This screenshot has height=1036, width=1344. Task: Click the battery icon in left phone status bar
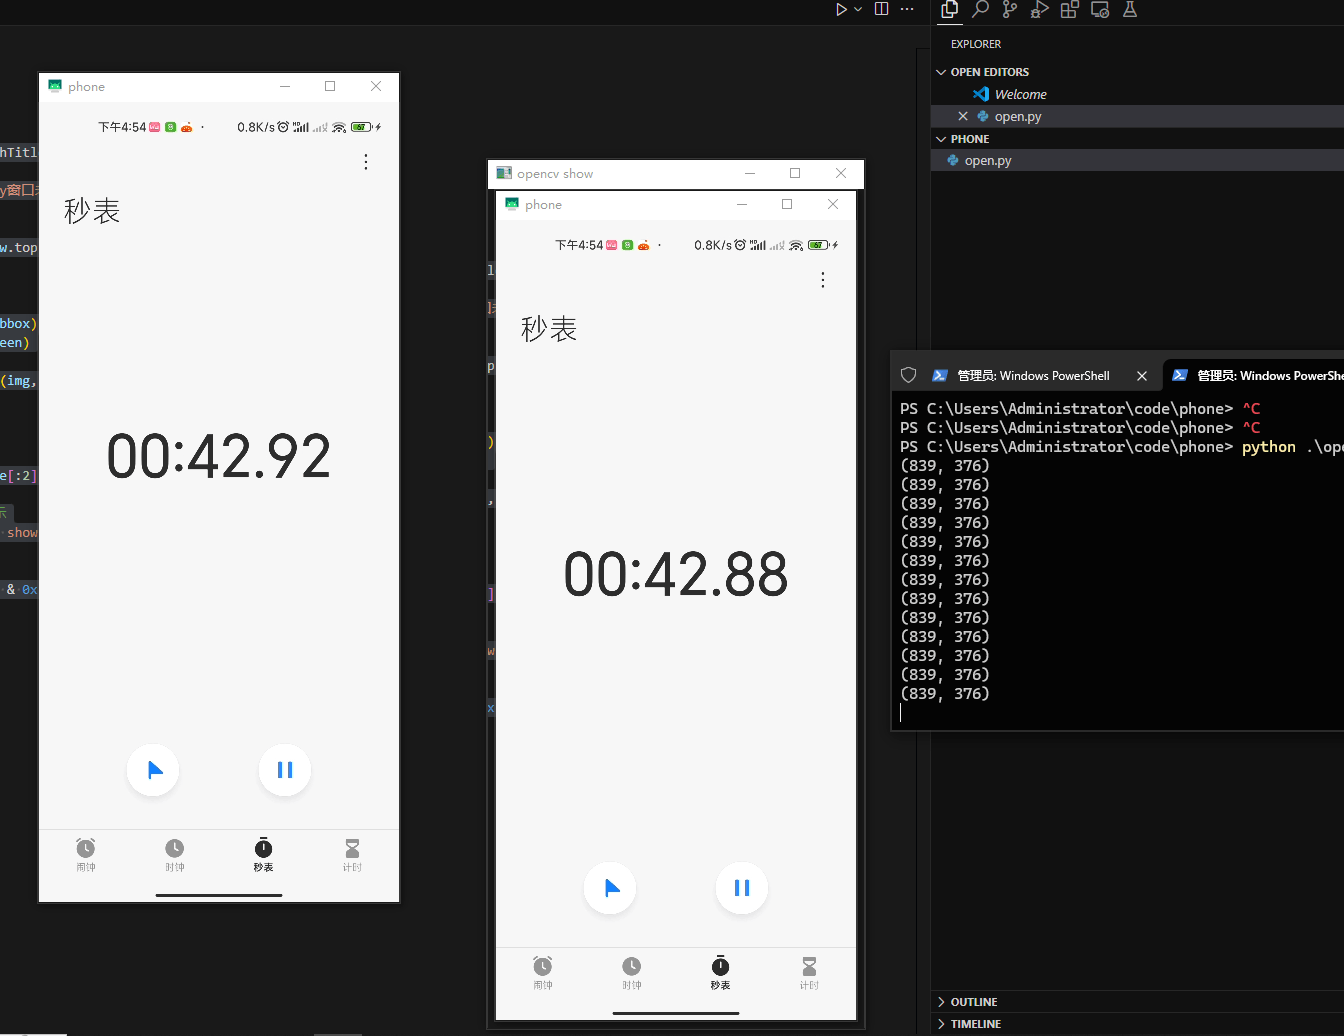361,127
